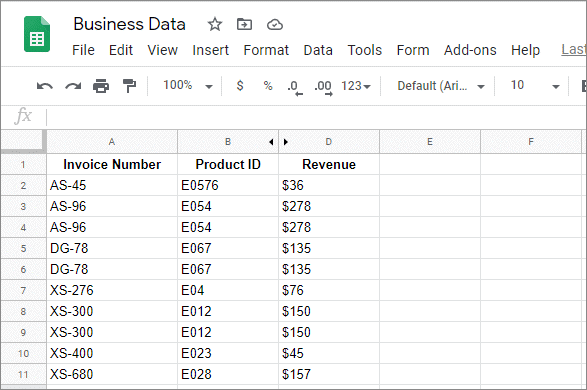Screen dimensions: 587x390
Task: Open the 123 number formats dropdown
Action: pos(356,86)
